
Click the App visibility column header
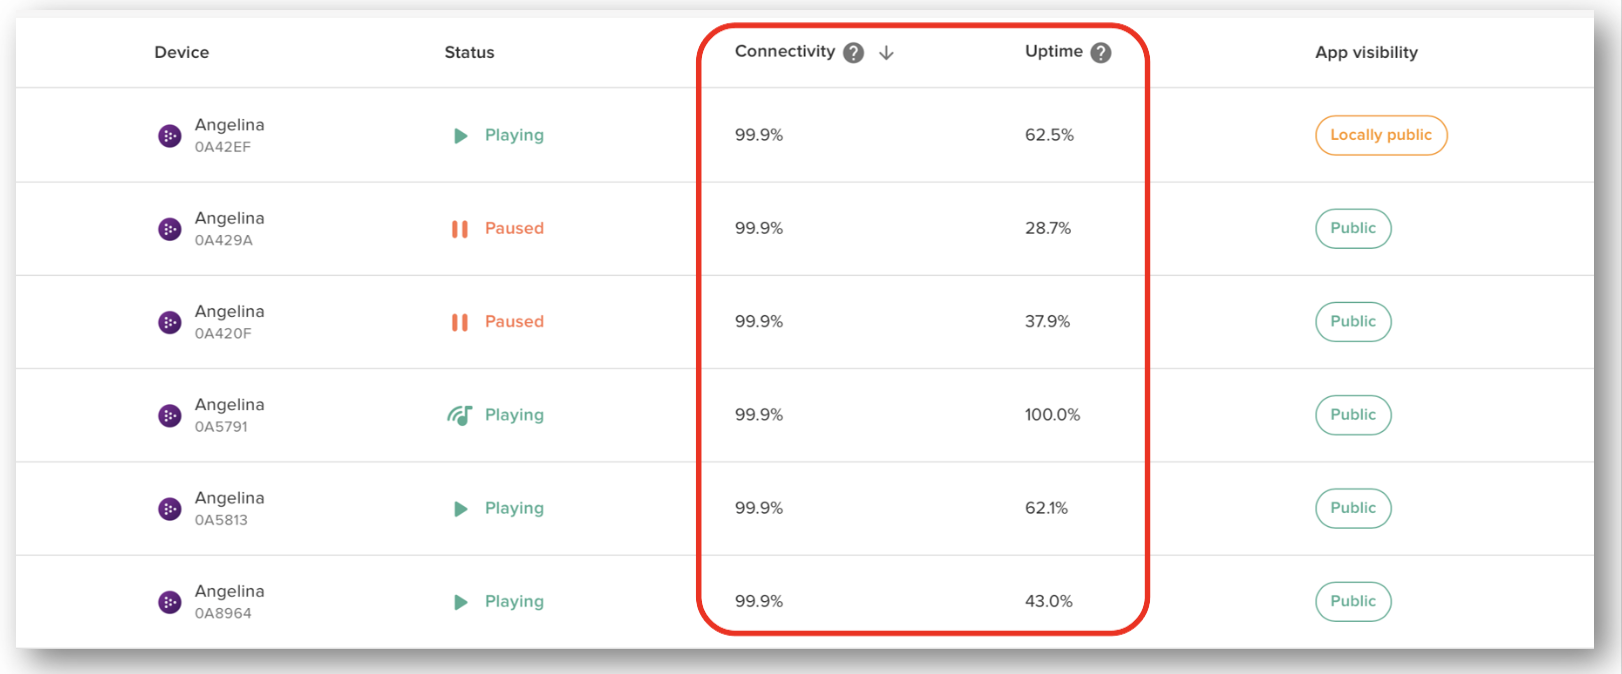[x=1366, y=53]
